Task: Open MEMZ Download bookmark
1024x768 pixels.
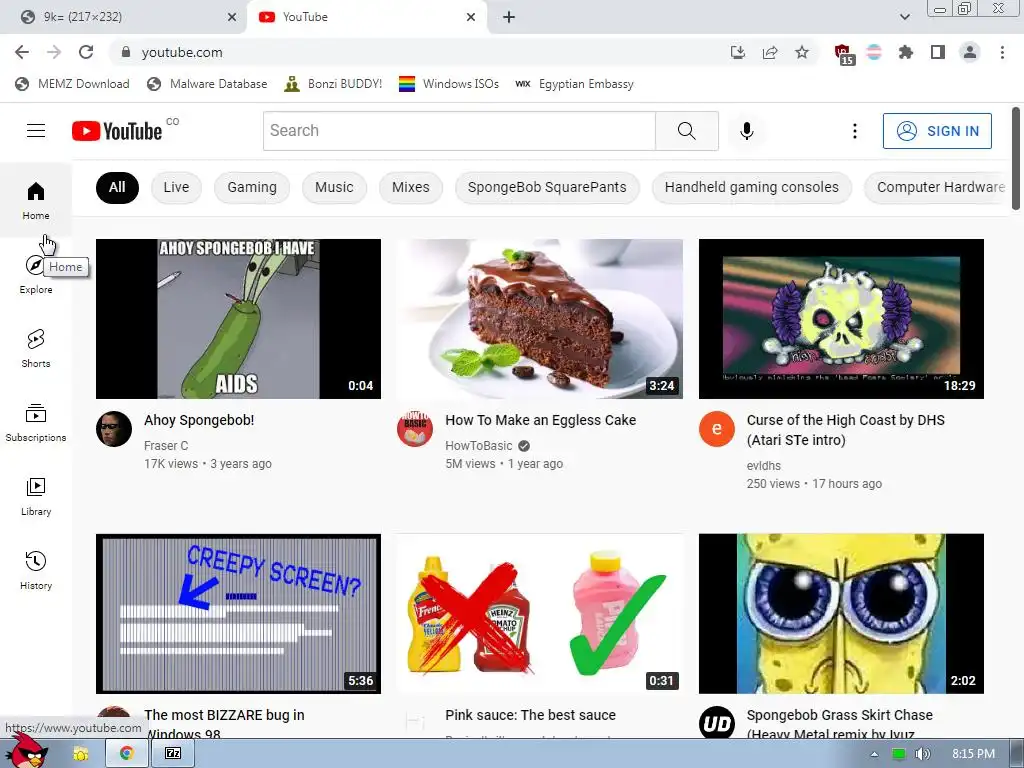Action: click(x=72, y=84)
